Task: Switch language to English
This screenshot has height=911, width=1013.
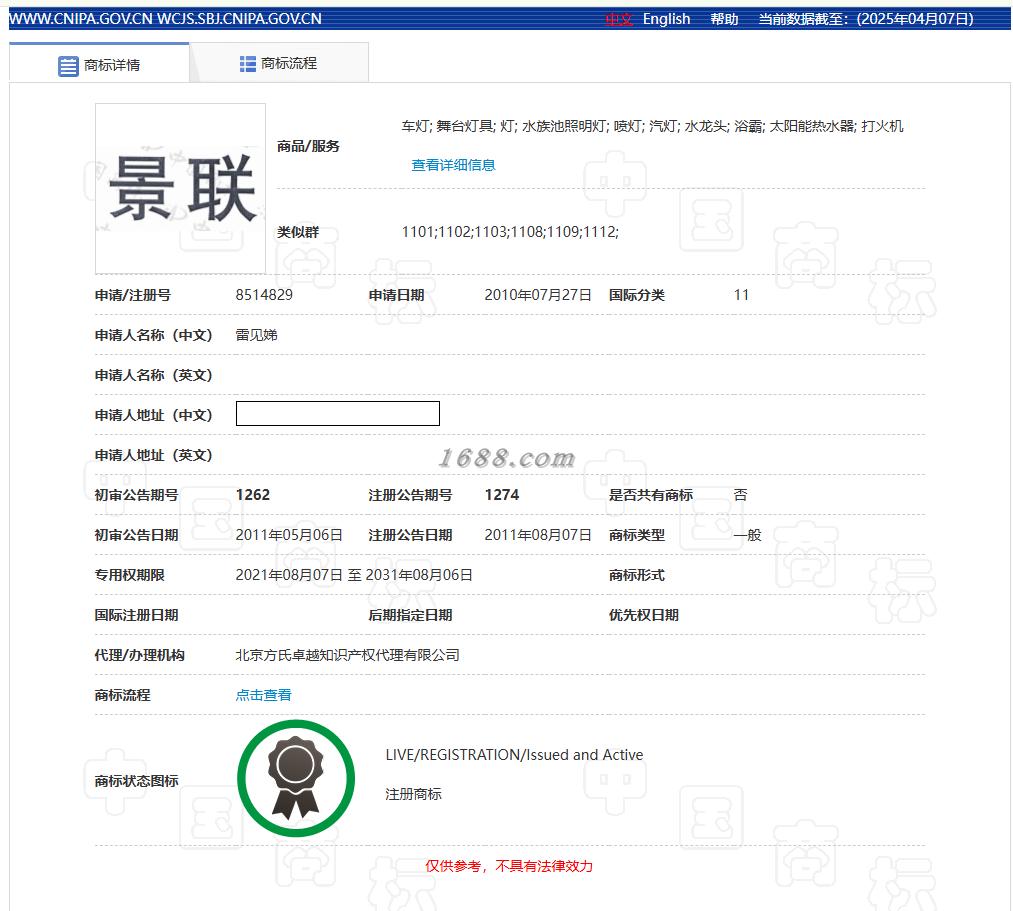Action: click(666, 19)
